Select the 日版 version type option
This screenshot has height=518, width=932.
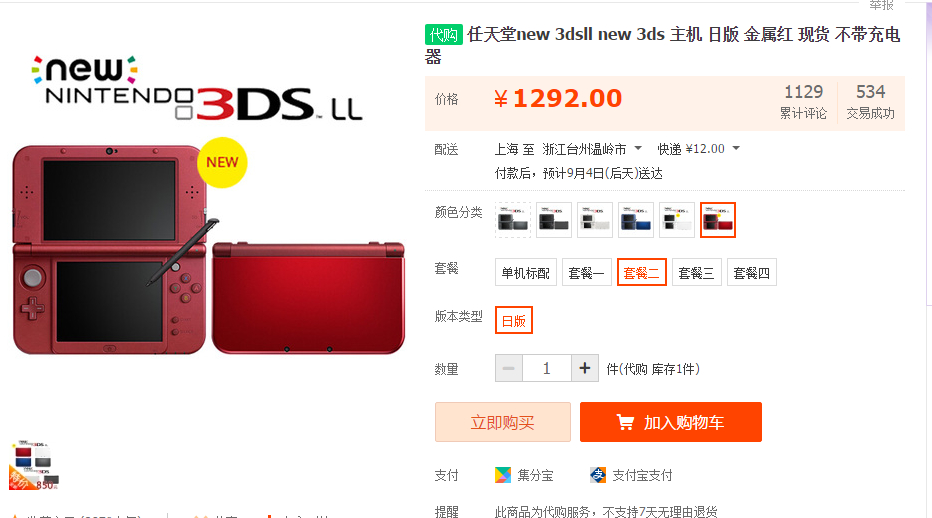(514, 321)
